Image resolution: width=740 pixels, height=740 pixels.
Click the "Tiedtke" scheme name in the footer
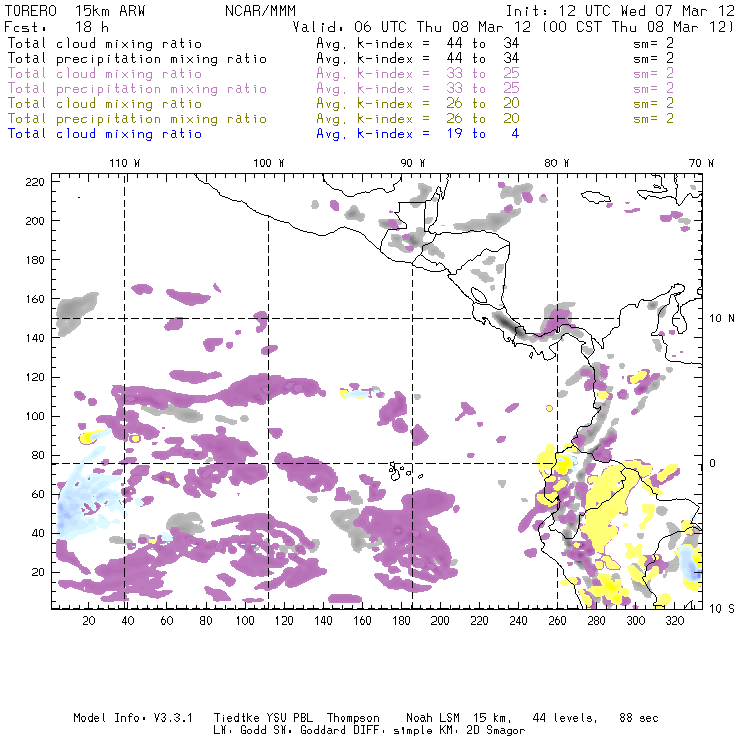(237, 718)
